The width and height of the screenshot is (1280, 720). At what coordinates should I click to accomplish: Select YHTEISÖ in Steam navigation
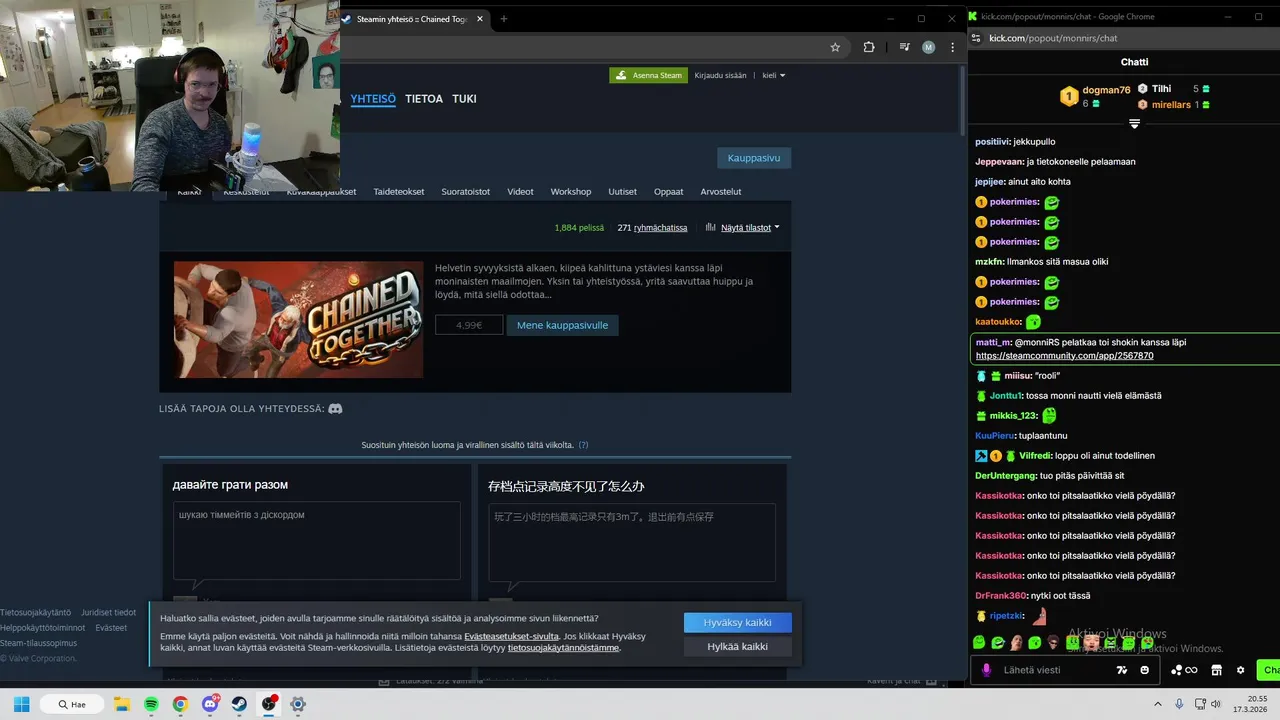click(x=373, y=99)
